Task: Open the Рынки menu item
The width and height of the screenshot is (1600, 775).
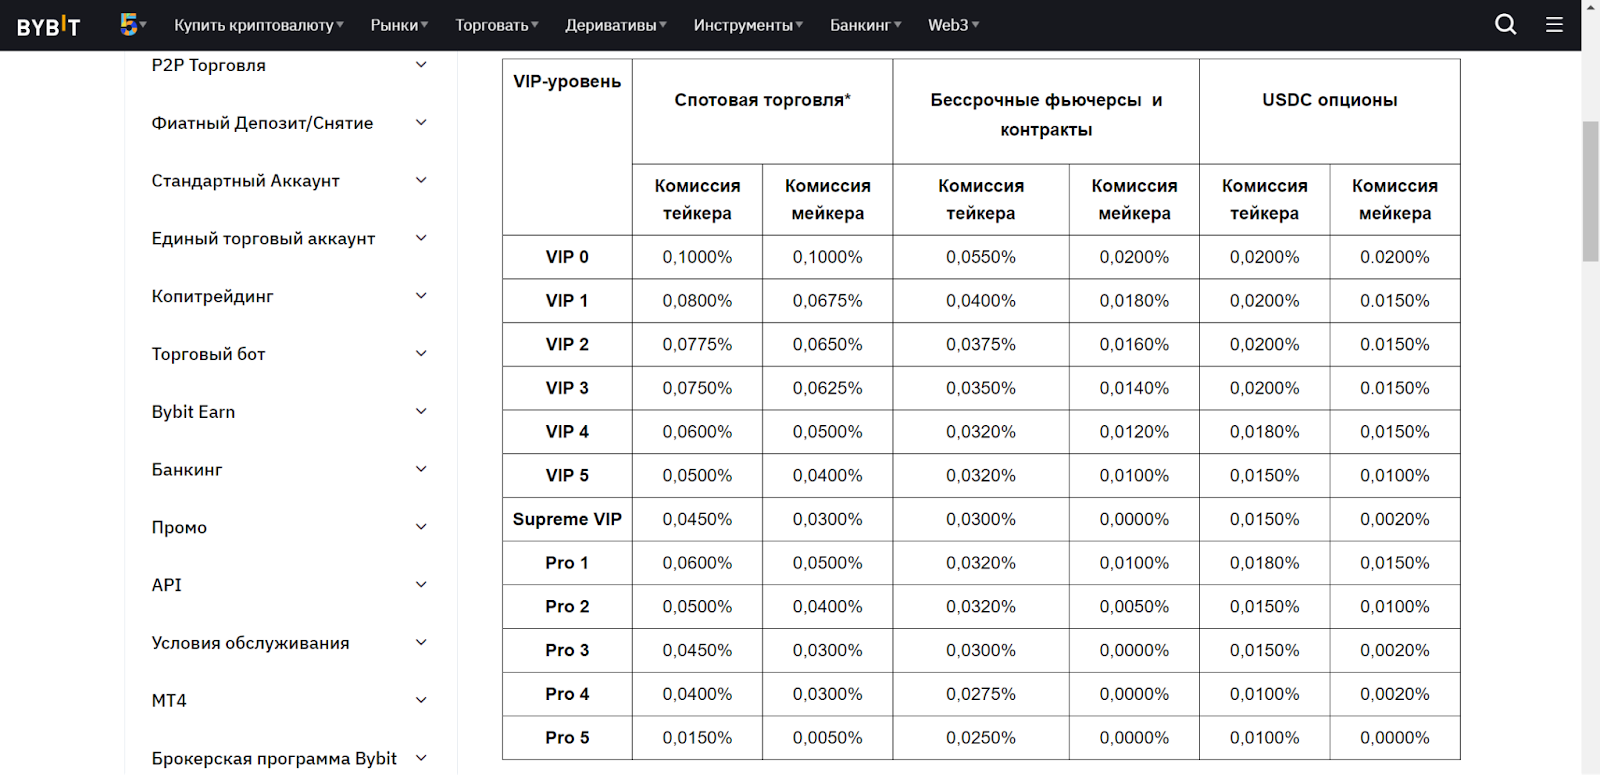Action: click(399, 25)
